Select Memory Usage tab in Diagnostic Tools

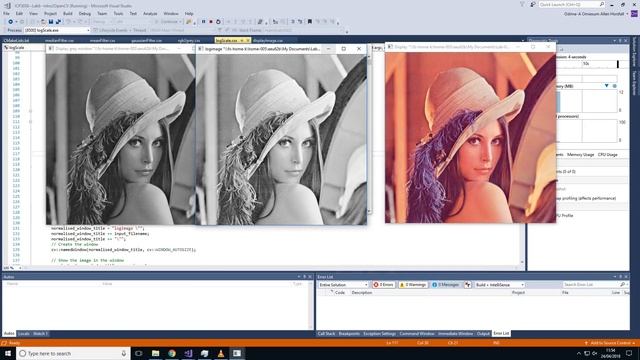[580, 155]
